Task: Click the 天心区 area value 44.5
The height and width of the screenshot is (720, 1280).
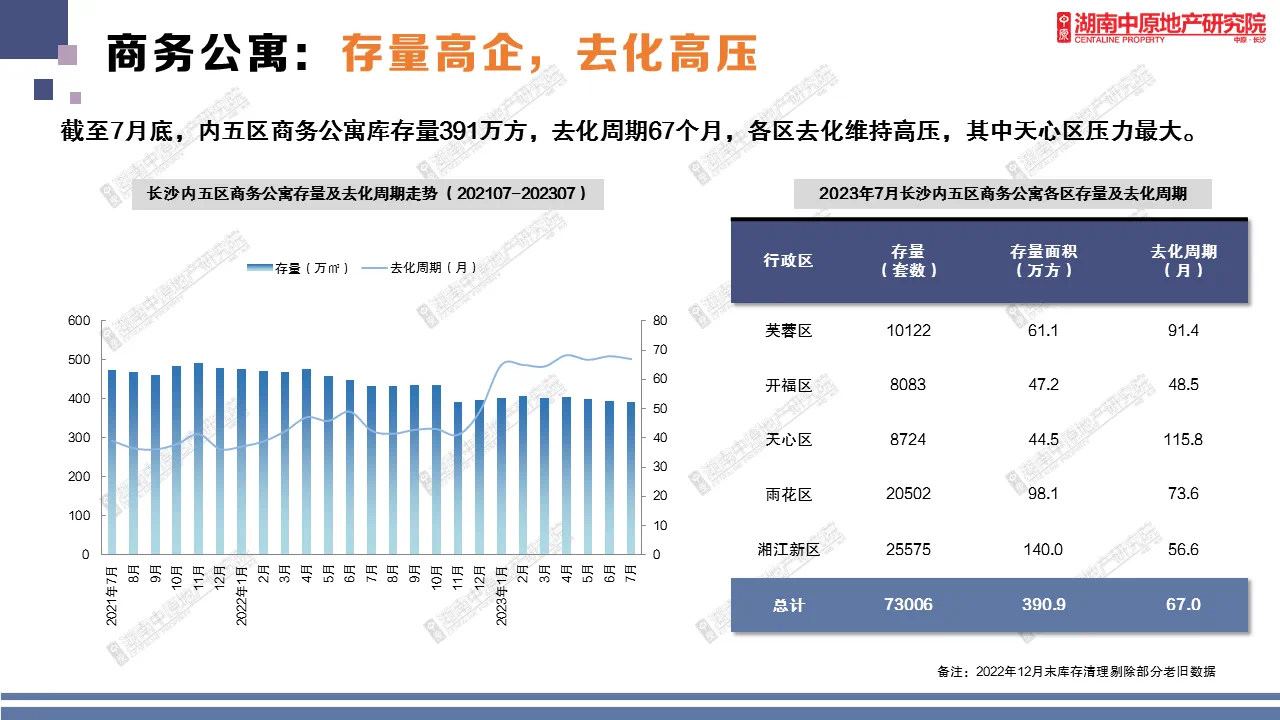Action: (1043, 440)
